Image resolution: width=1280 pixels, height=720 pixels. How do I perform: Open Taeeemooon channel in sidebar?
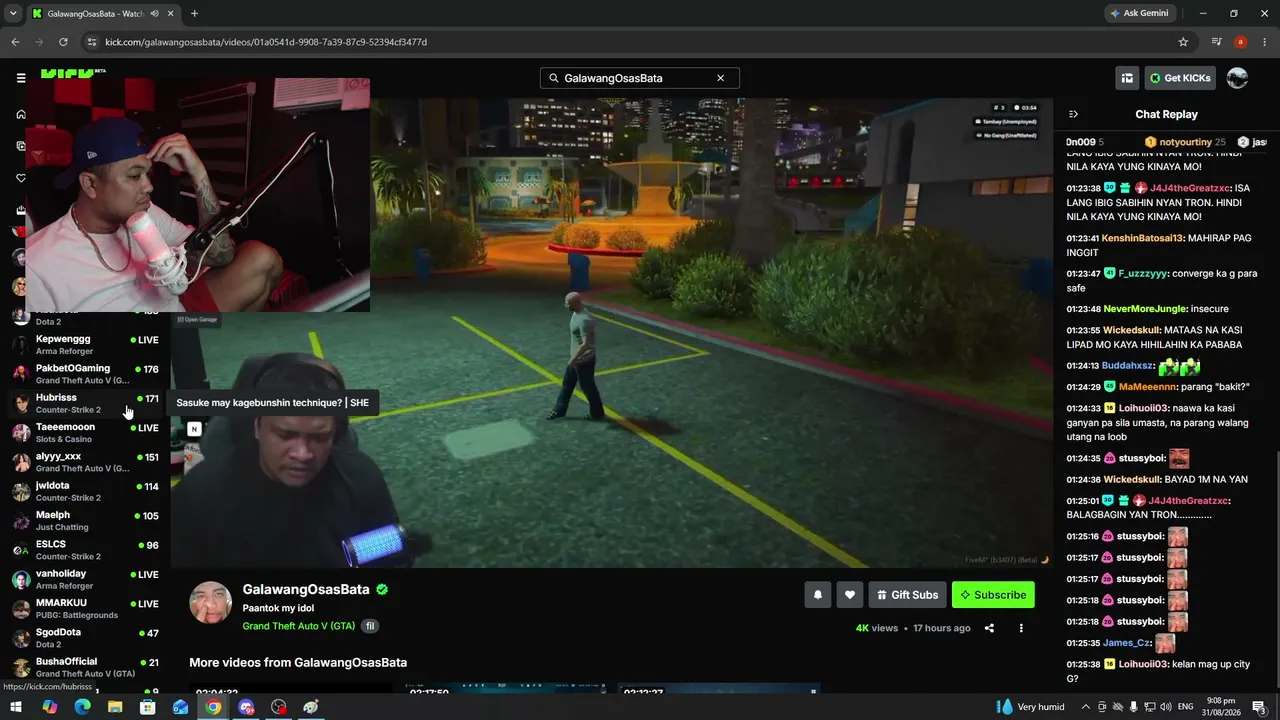[85, 433]
